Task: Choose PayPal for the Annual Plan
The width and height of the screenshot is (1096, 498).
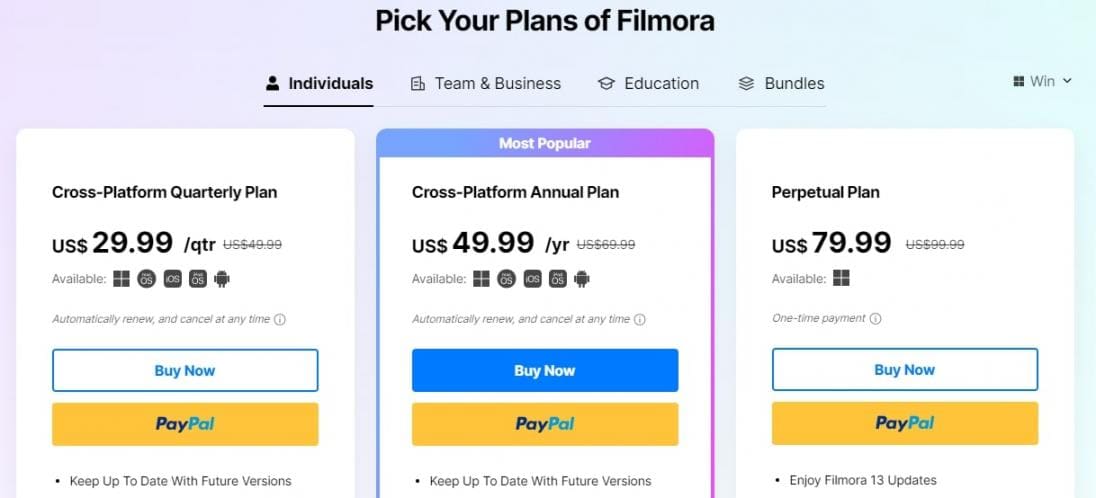Action: point(545,424)
